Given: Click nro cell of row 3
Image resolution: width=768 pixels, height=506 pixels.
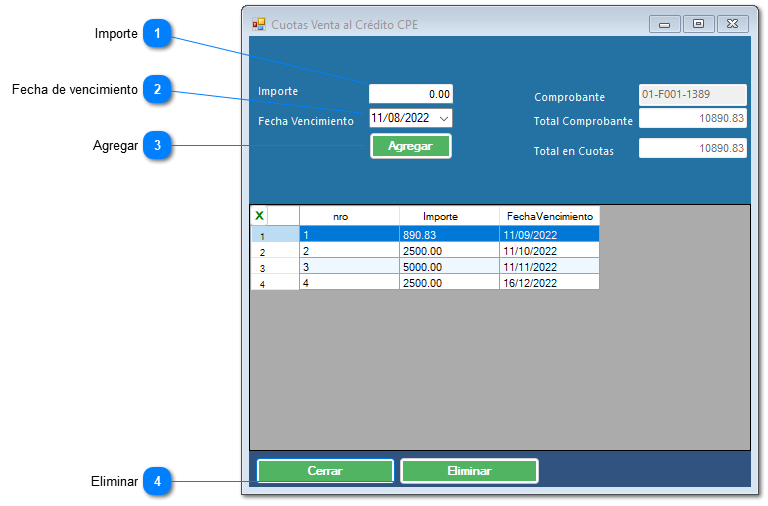Looking at the screenshot, I should [x=349, y=266].
